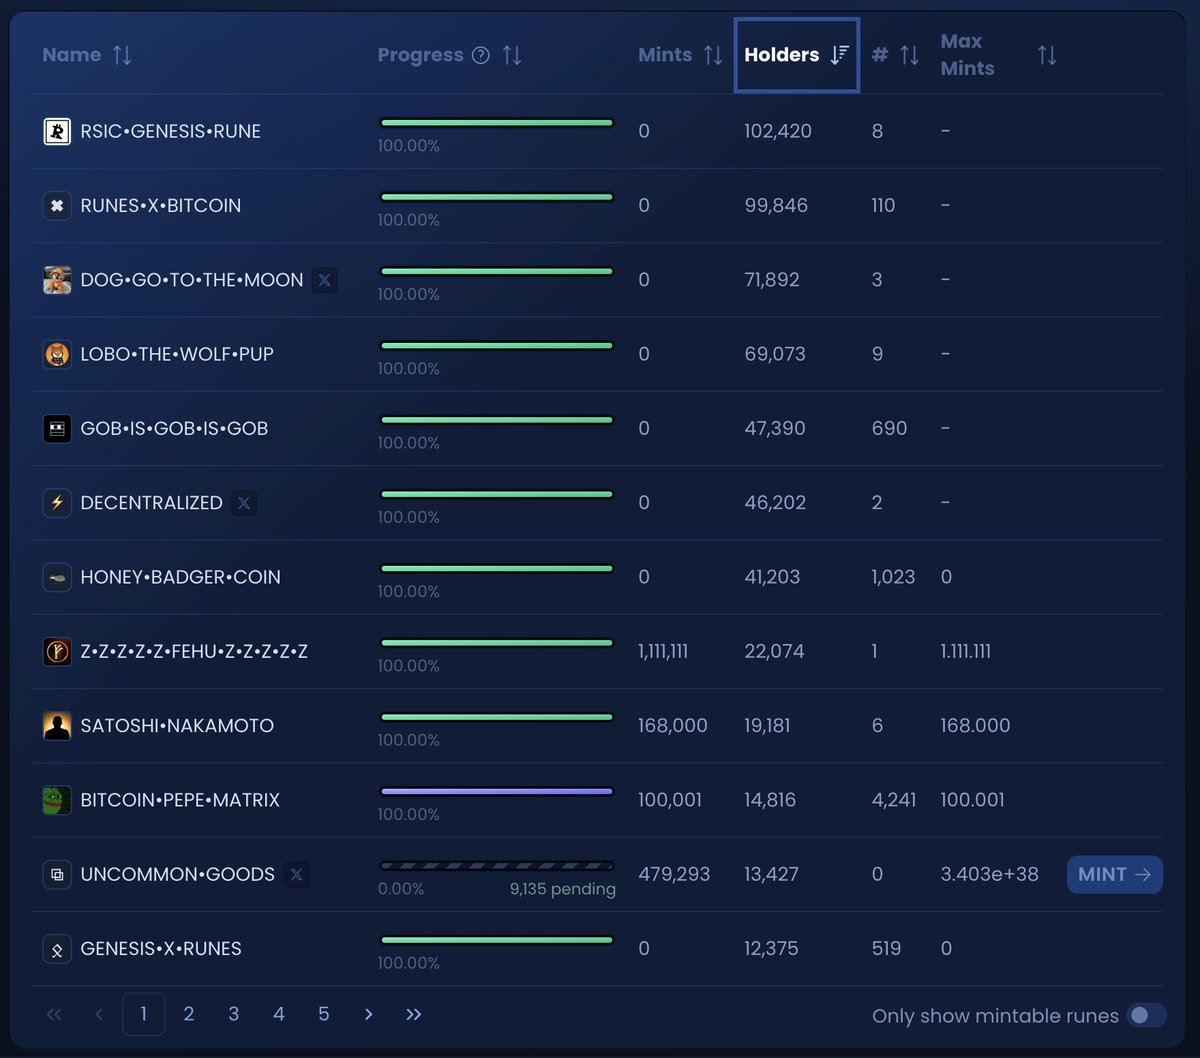Image resolution: width=1200 pixels, height=1058 pixels.
Task: Click the UNCOMMON•GOODS pending progress bar
Action: coord(496,864)
